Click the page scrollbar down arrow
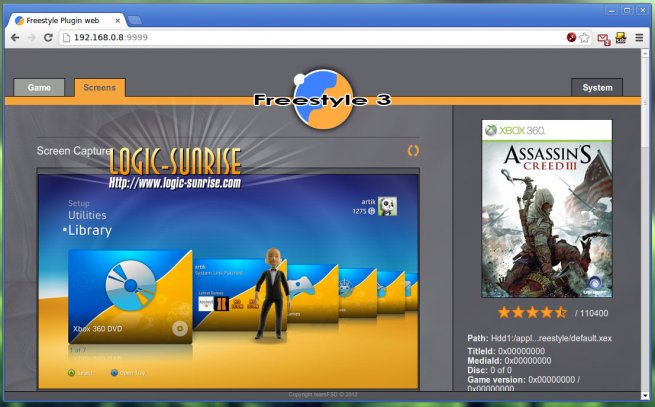Image resolution: width=655 pixels, height=407 pixels. click(x=645, y=395)
